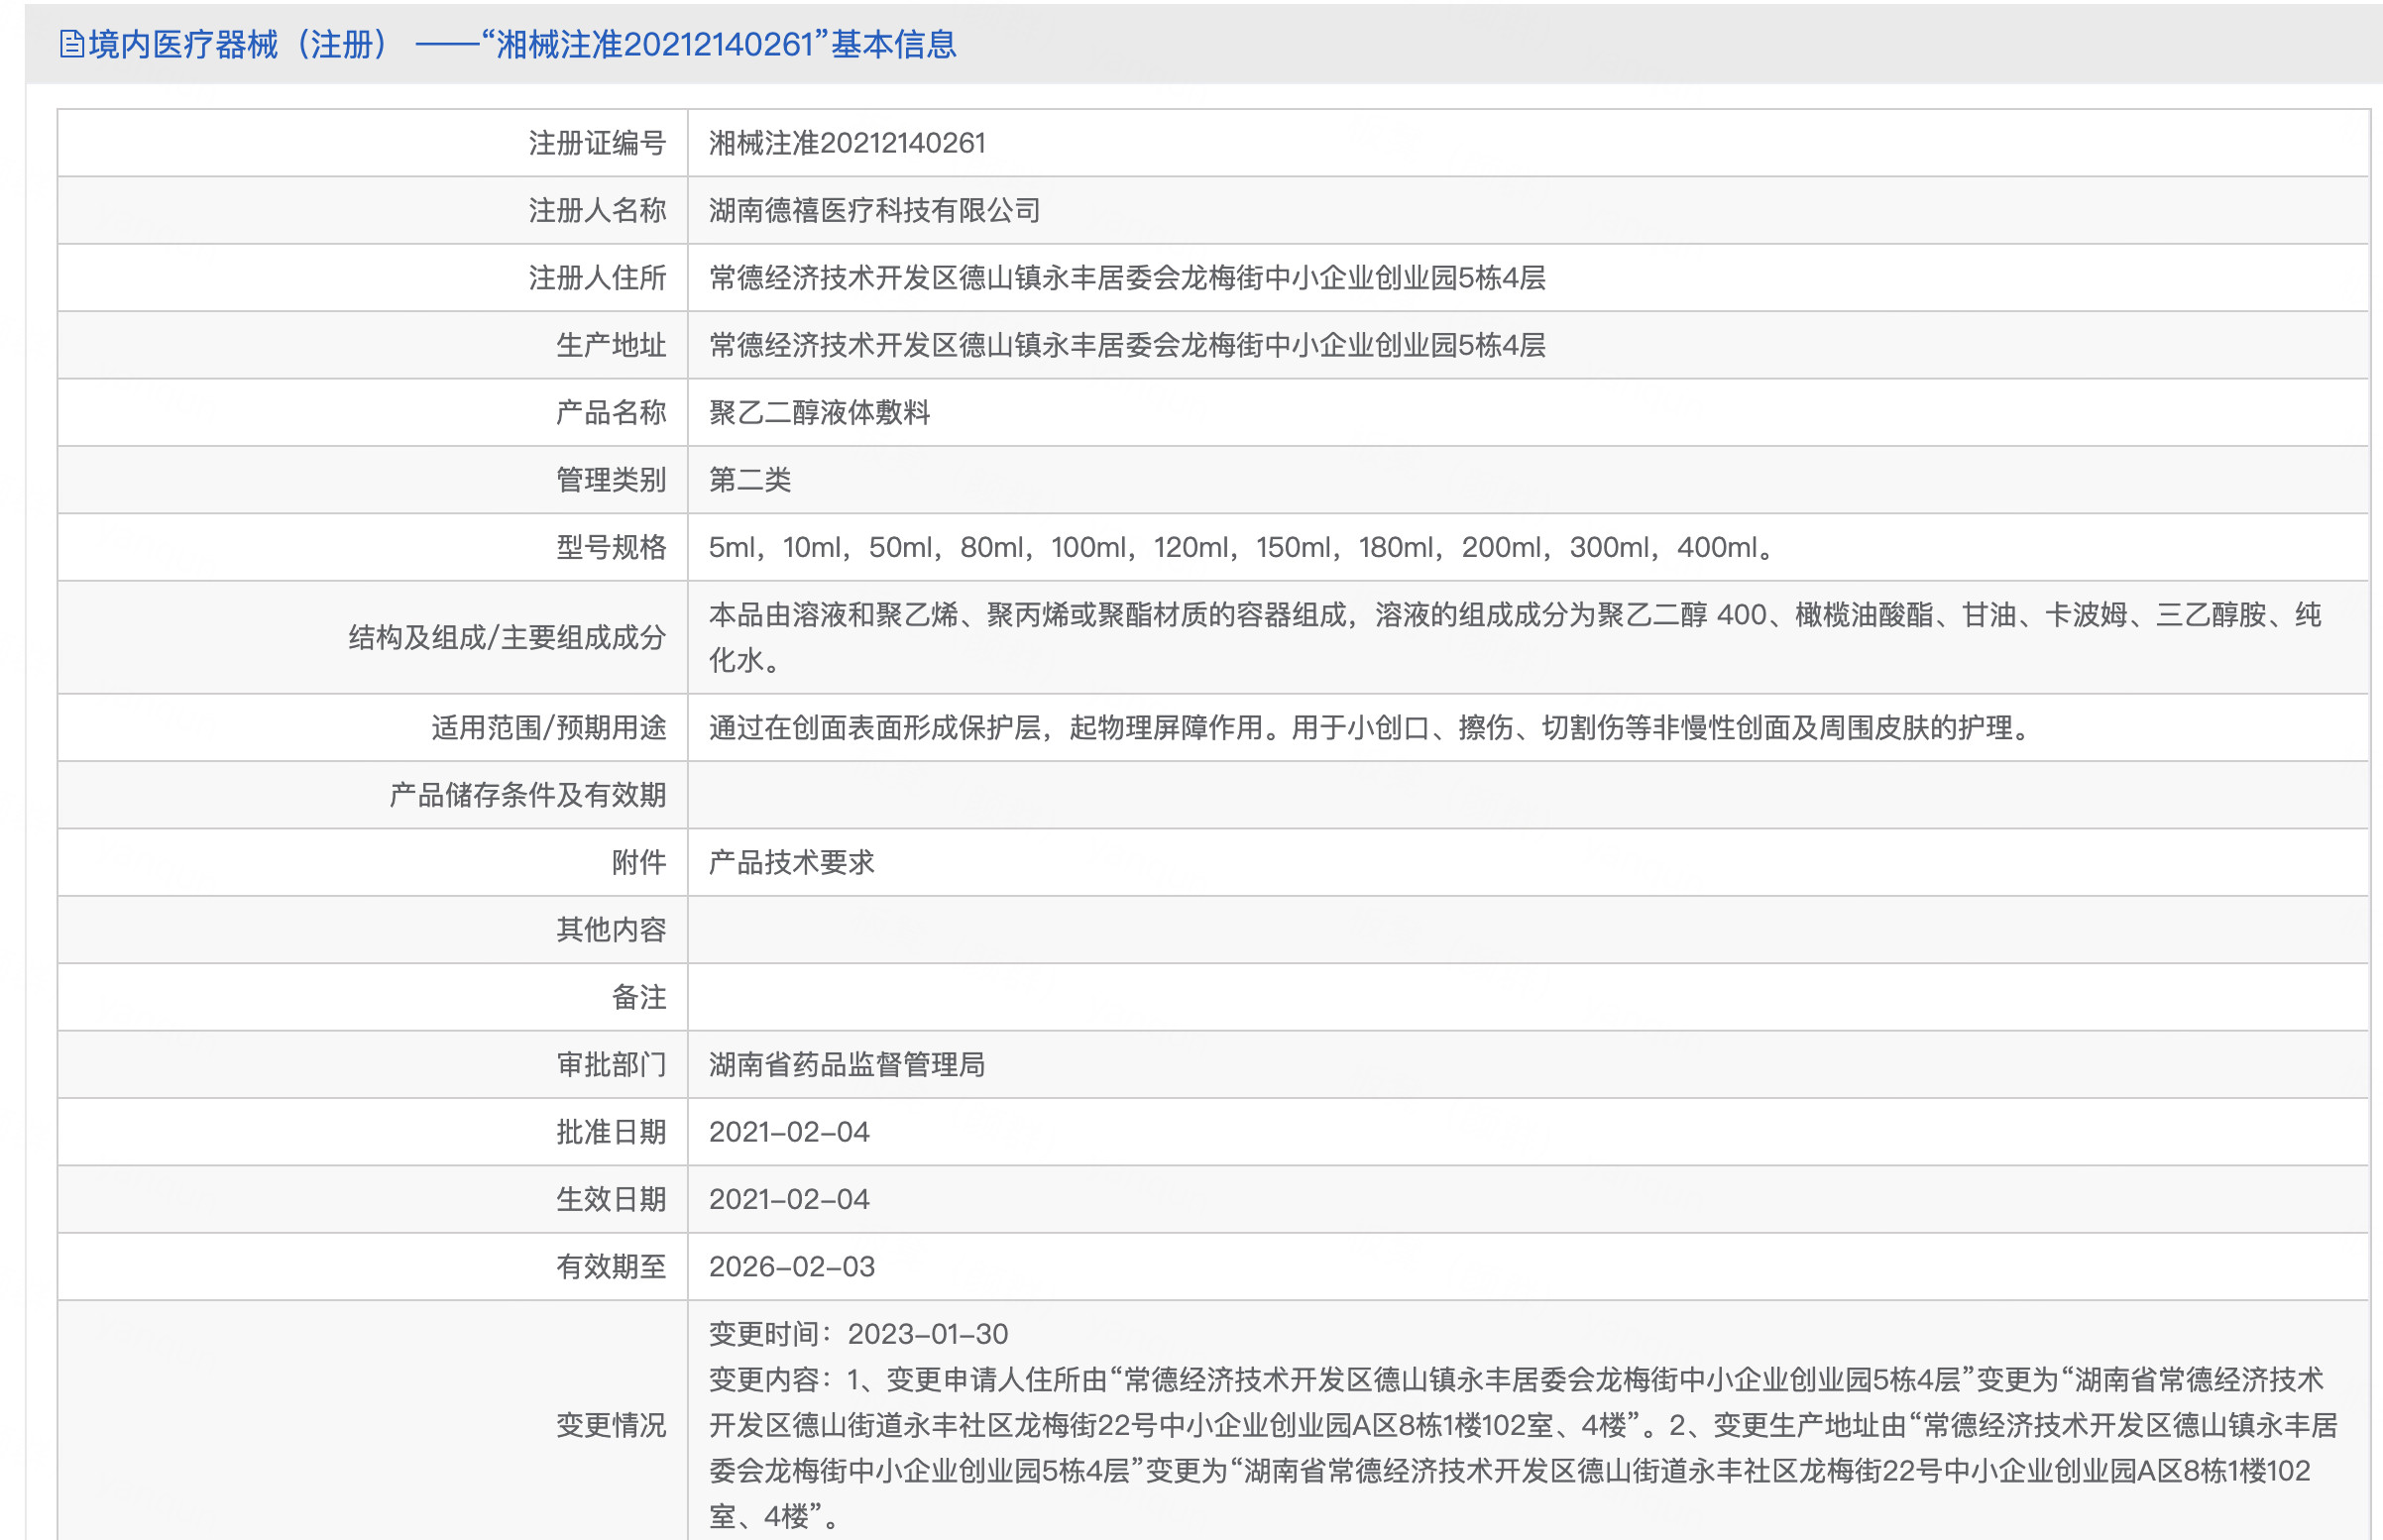2383x1540 pixels.
Task: Select expiry date 2026-02-03
Action: coord(792,1266)
